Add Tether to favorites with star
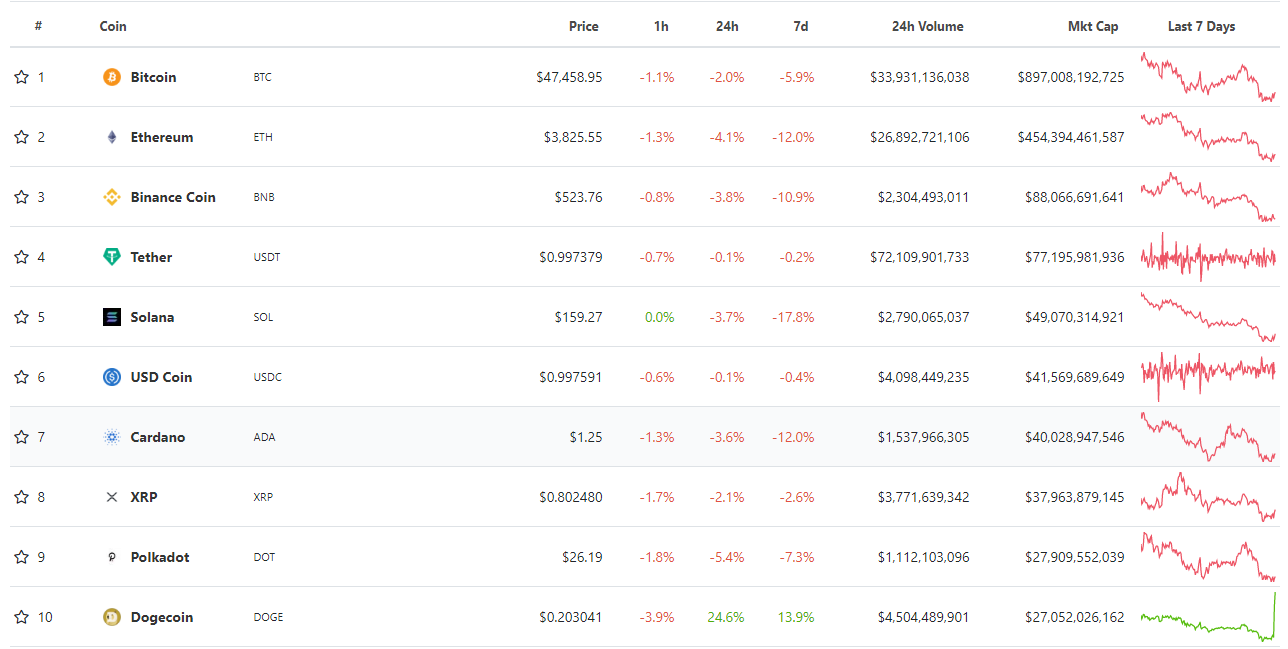Image resolution: width=1288 pixels, height=649 pixels. pyautogui.click(x=21, y=257)
